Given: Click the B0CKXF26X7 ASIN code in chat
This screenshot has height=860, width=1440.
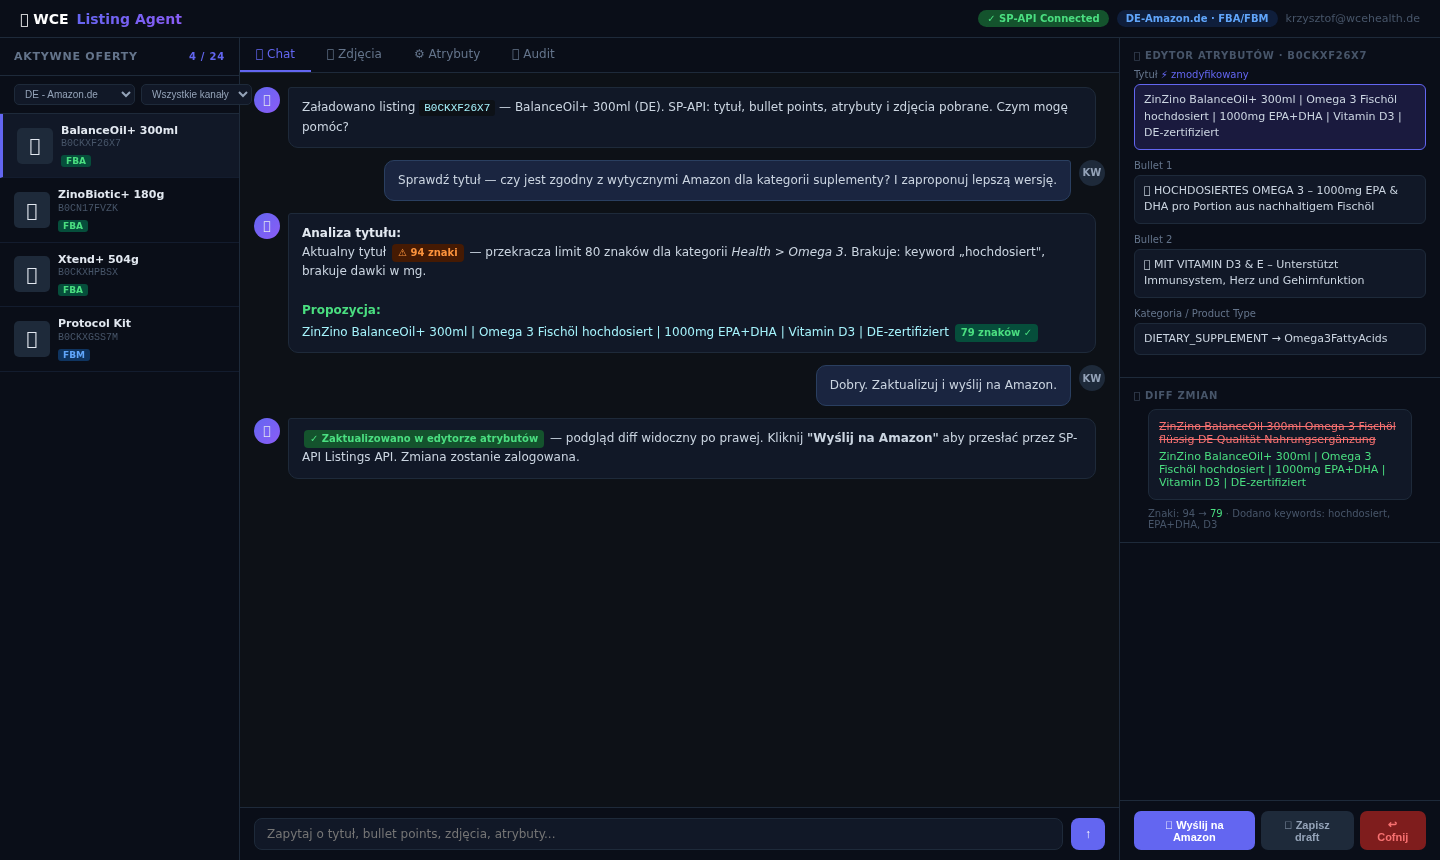Looking at the screenshot, I should coord(457,108).
